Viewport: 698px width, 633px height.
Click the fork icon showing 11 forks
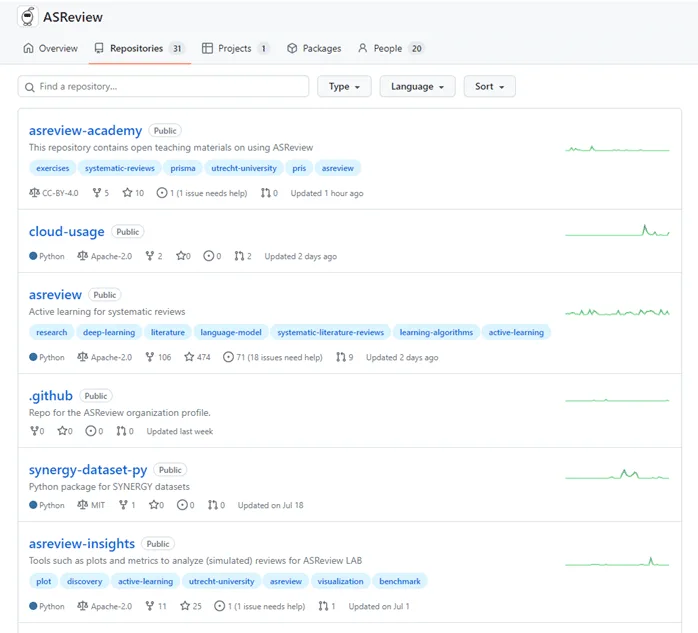[x=150, y=606]
